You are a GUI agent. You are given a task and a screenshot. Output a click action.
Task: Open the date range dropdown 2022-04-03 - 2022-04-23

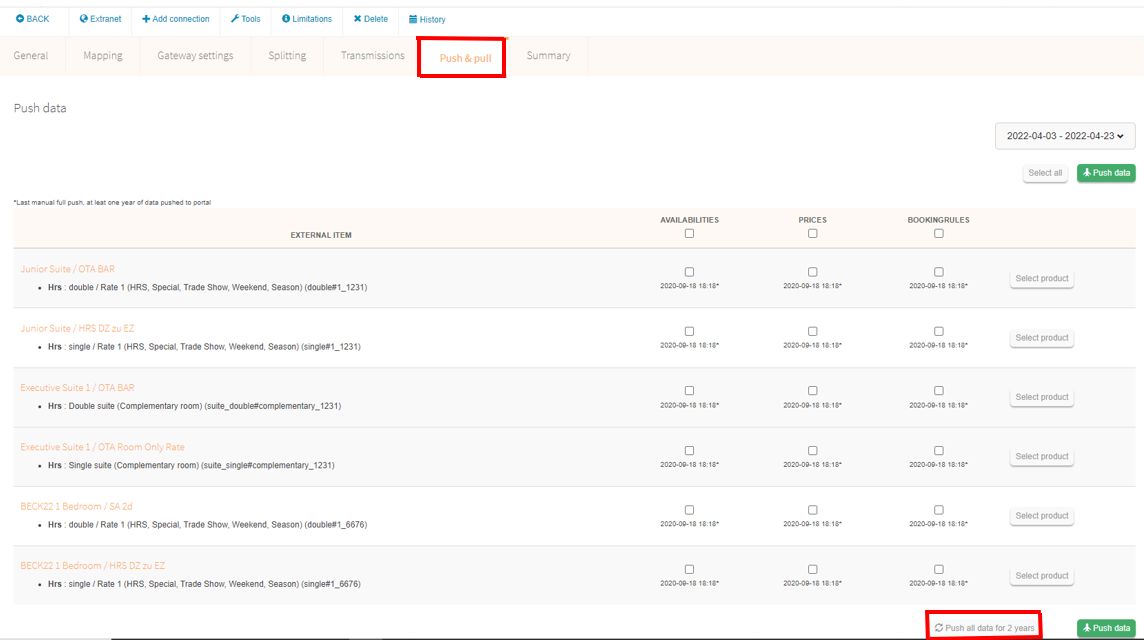click(x=1065, y=136)
